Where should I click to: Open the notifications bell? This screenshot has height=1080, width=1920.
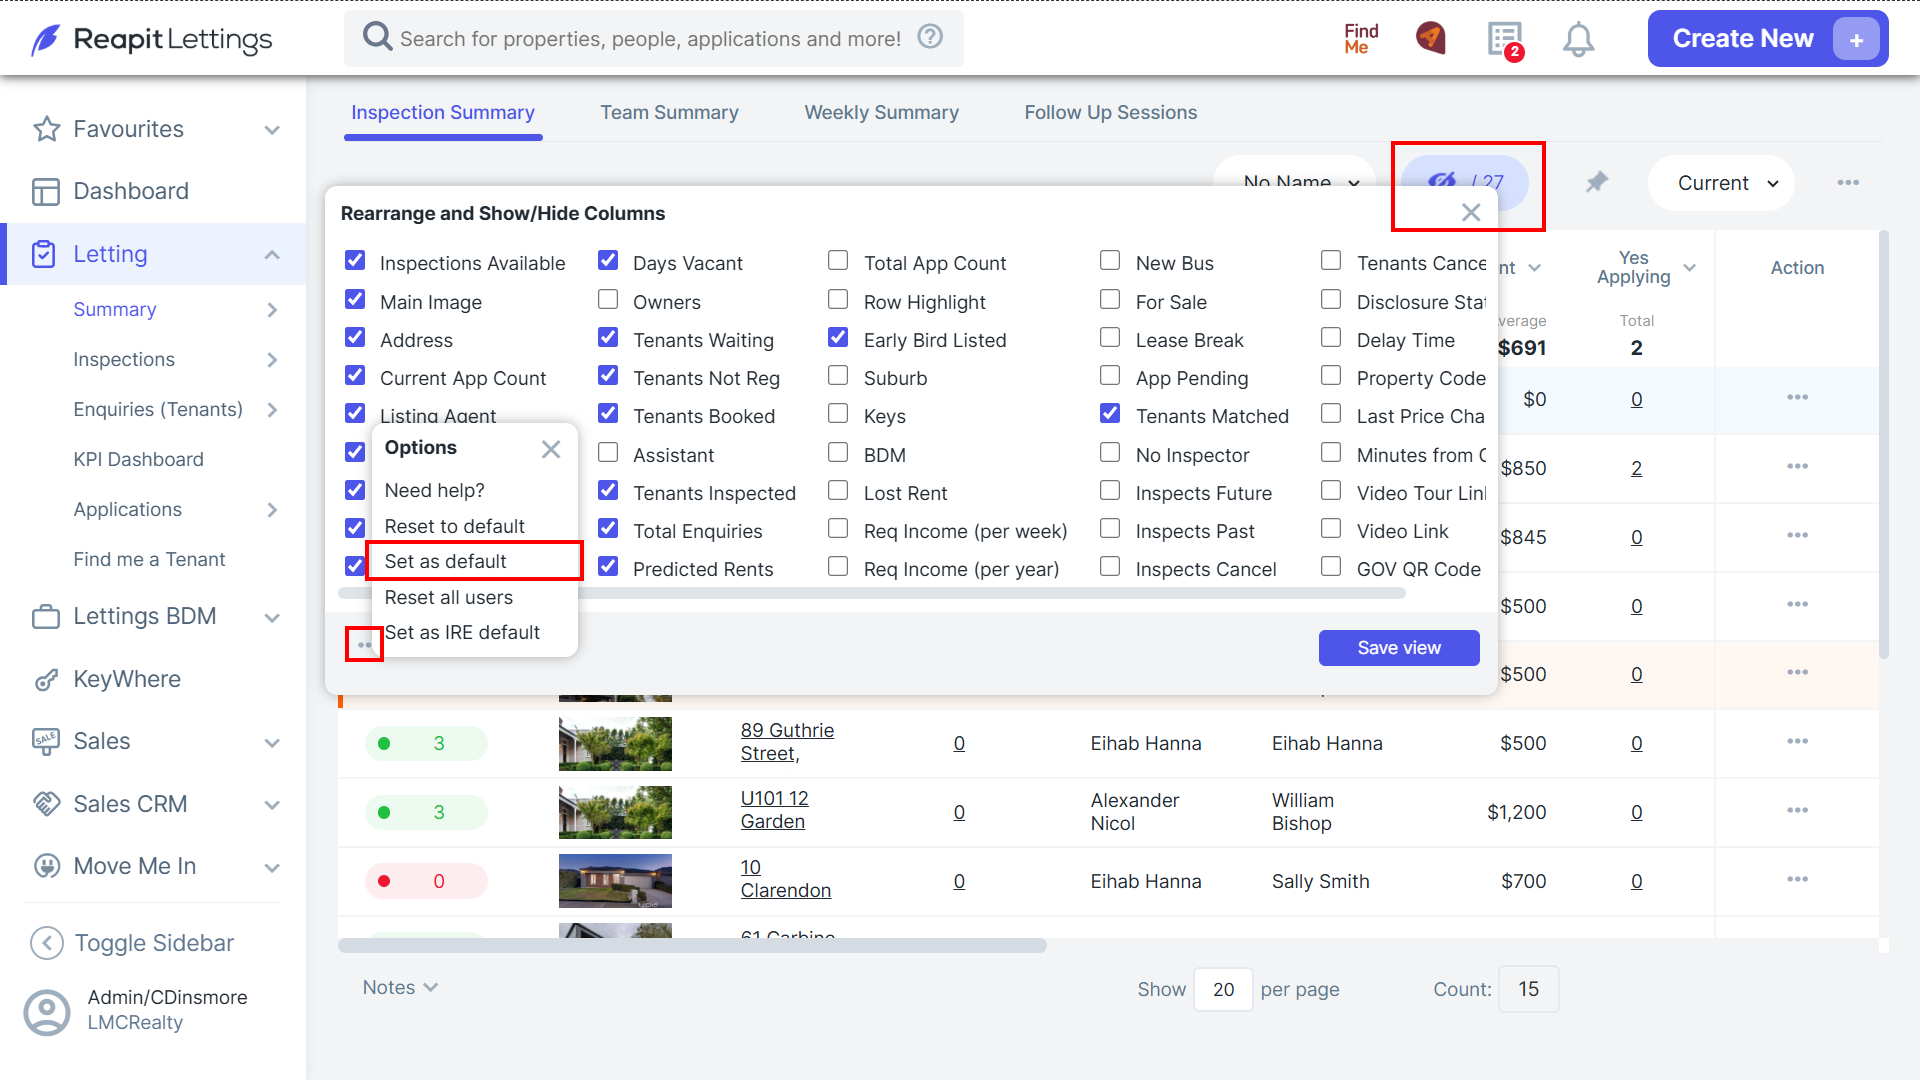(1578, 39)
